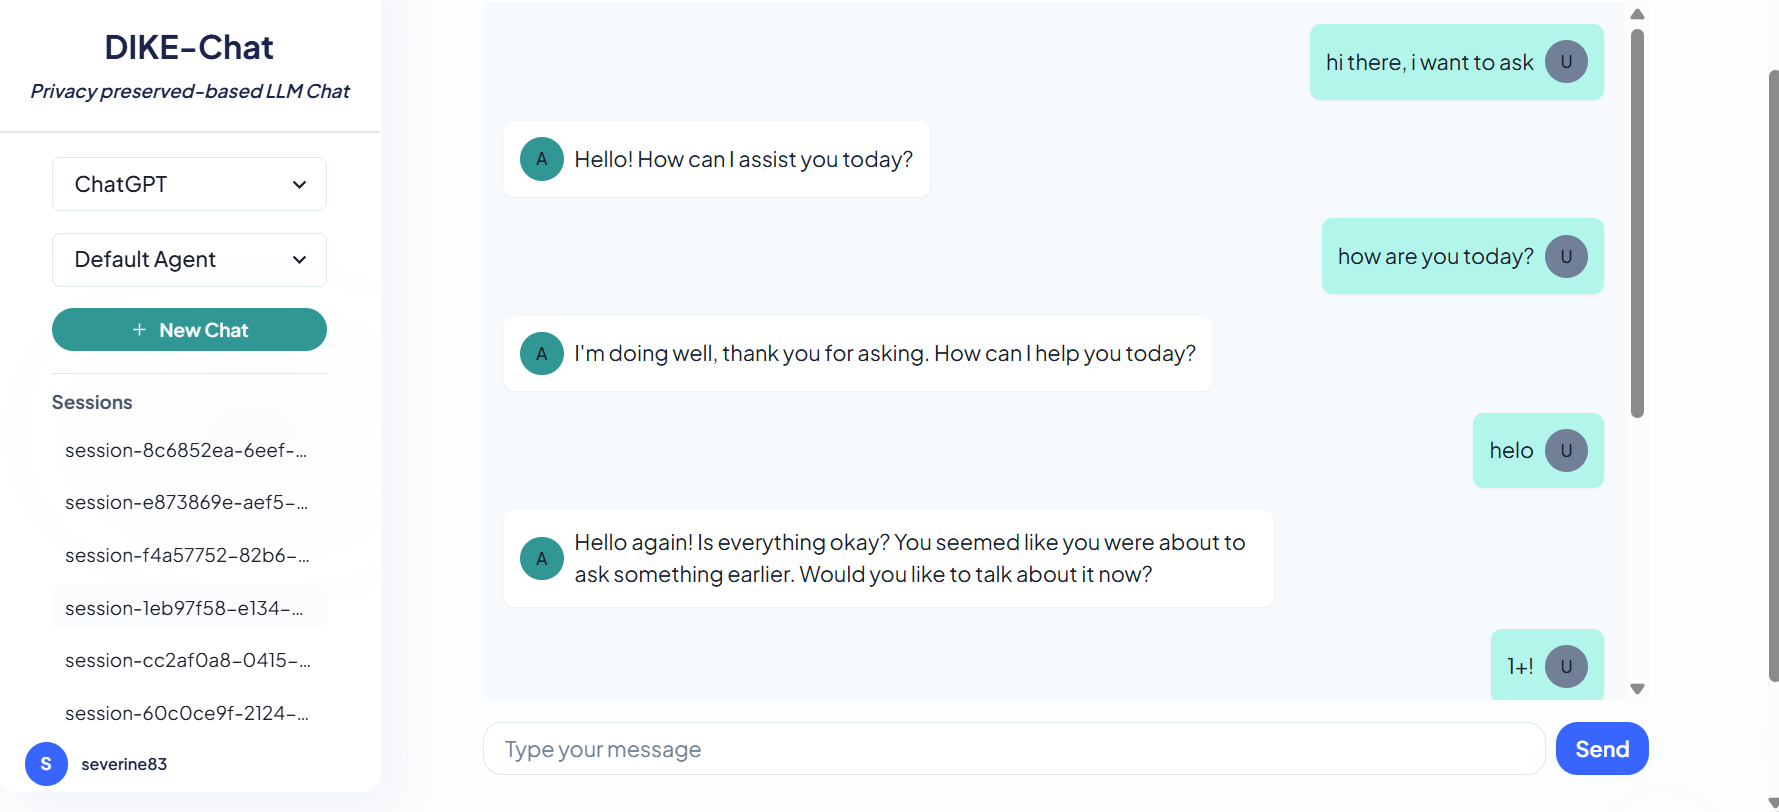Click the 'Type your message' input field
1779x812 pixels.
(1014, 749)
